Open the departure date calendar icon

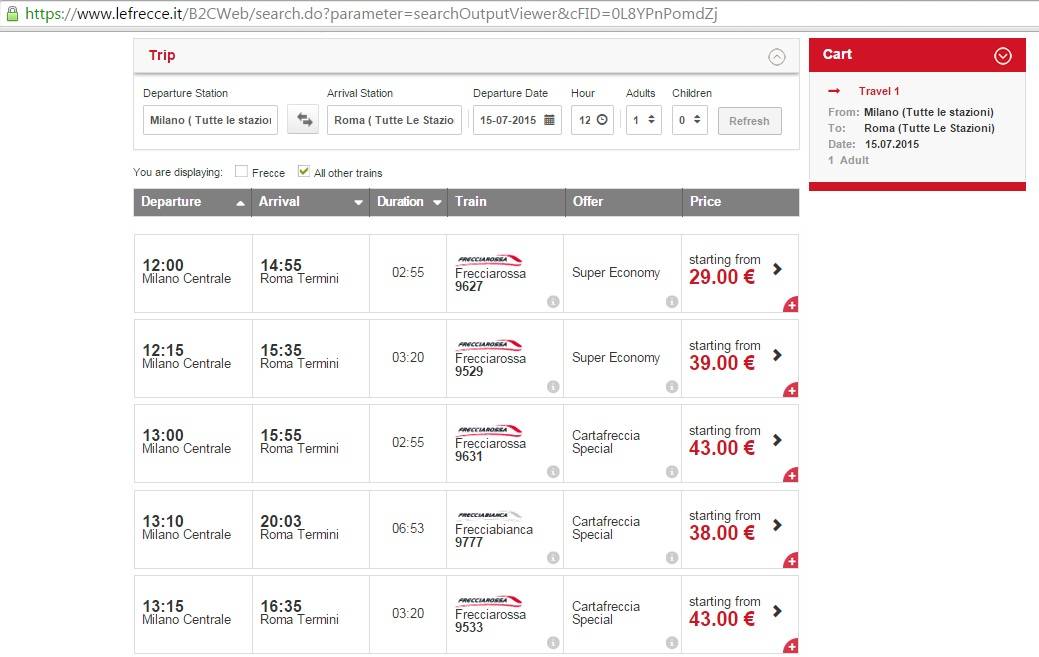pyautogui.click(x=549, y=120)
